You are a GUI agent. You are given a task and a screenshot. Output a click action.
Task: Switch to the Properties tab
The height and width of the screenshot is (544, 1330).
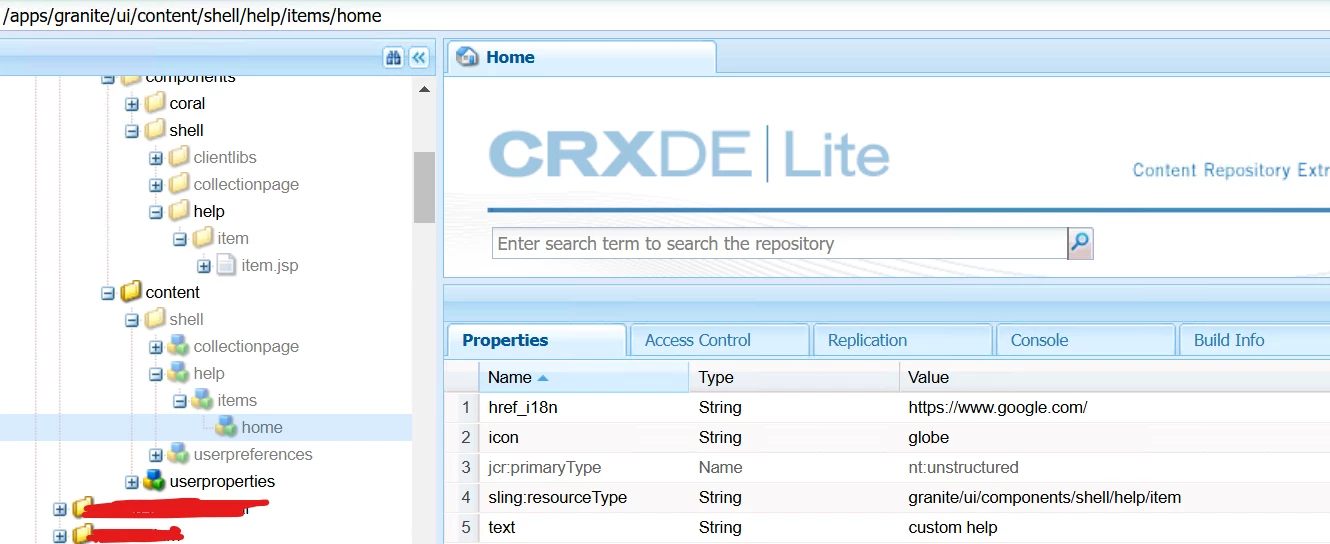pos(537,340)
